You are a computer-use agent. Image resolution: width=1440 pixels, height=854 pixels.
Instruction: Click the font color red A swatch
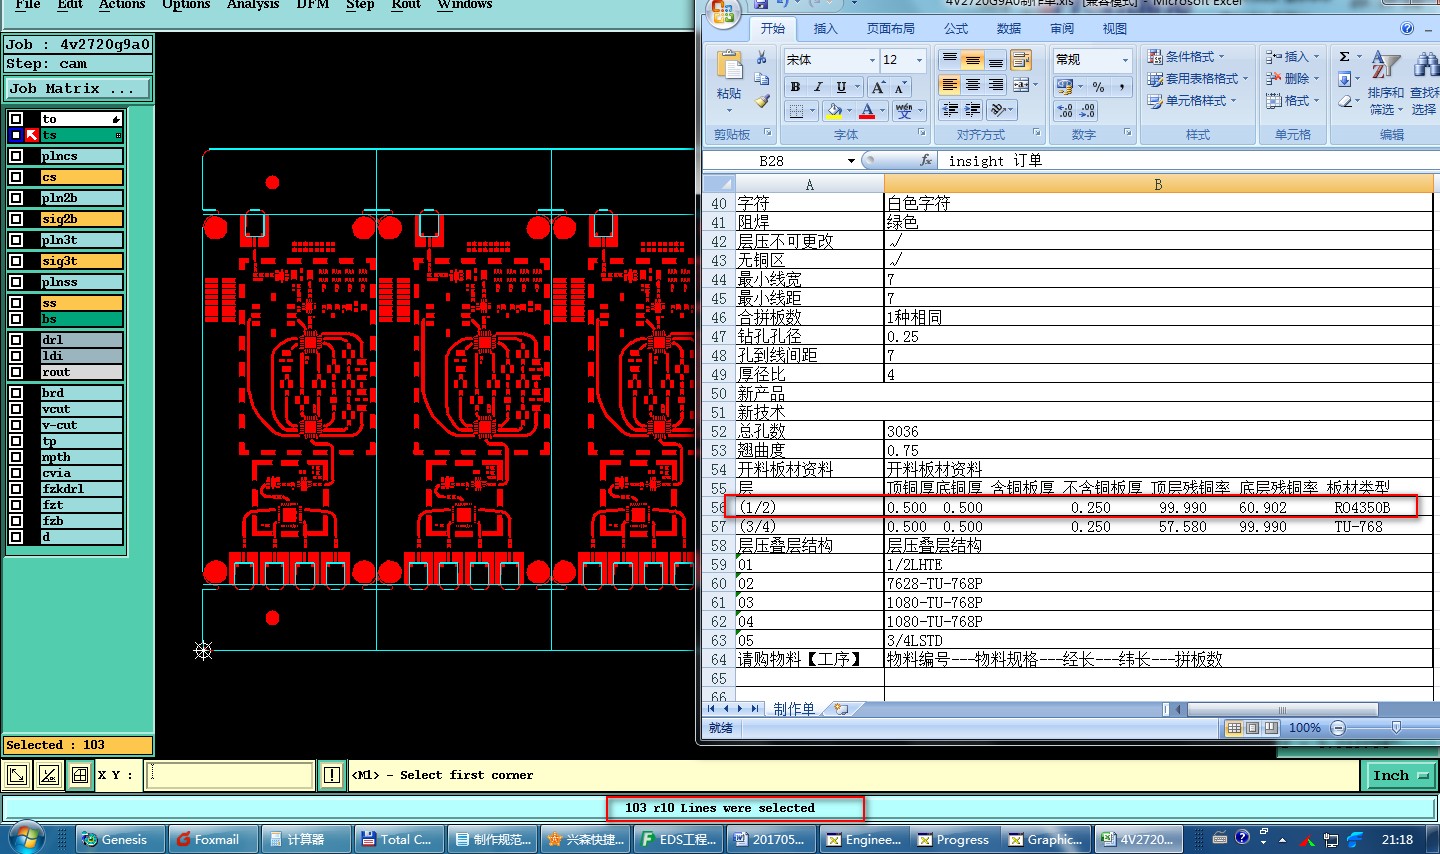pos(868,111)
